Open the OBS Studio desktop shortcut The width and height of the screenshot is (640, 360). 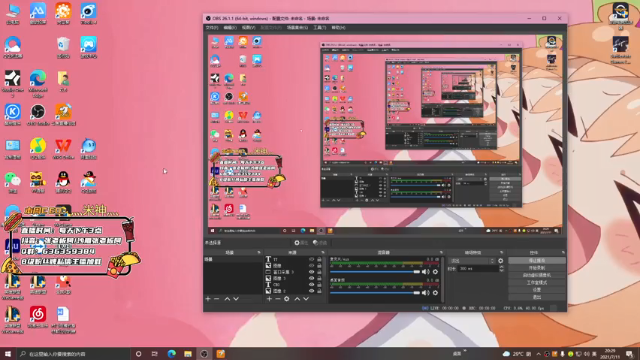click(x=38, y=115)
